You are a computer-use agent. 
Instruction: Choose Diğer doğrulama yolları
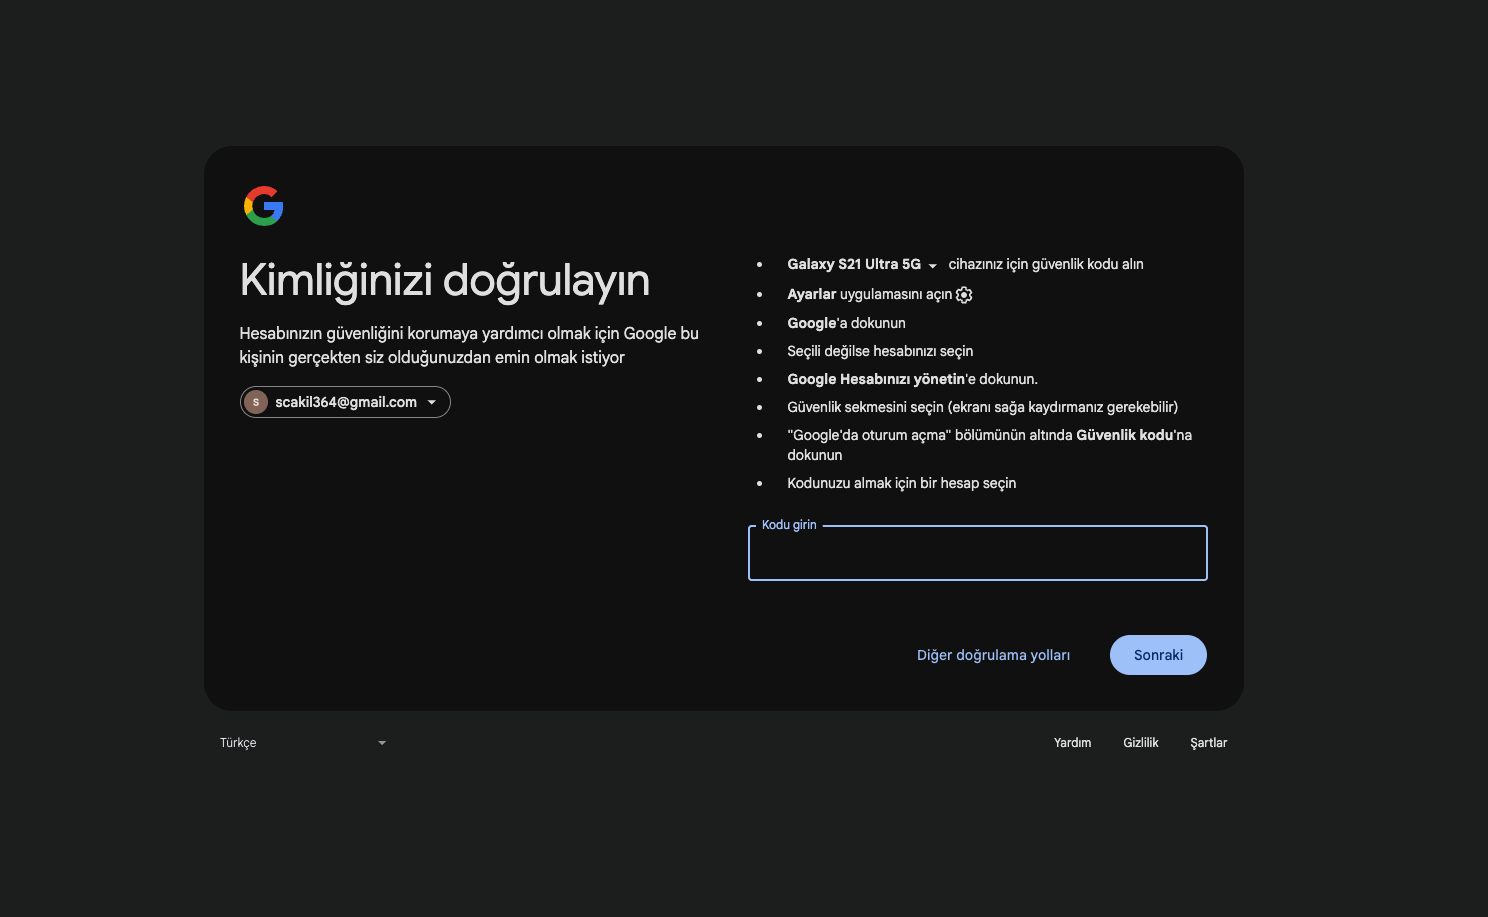click(993, 655)
